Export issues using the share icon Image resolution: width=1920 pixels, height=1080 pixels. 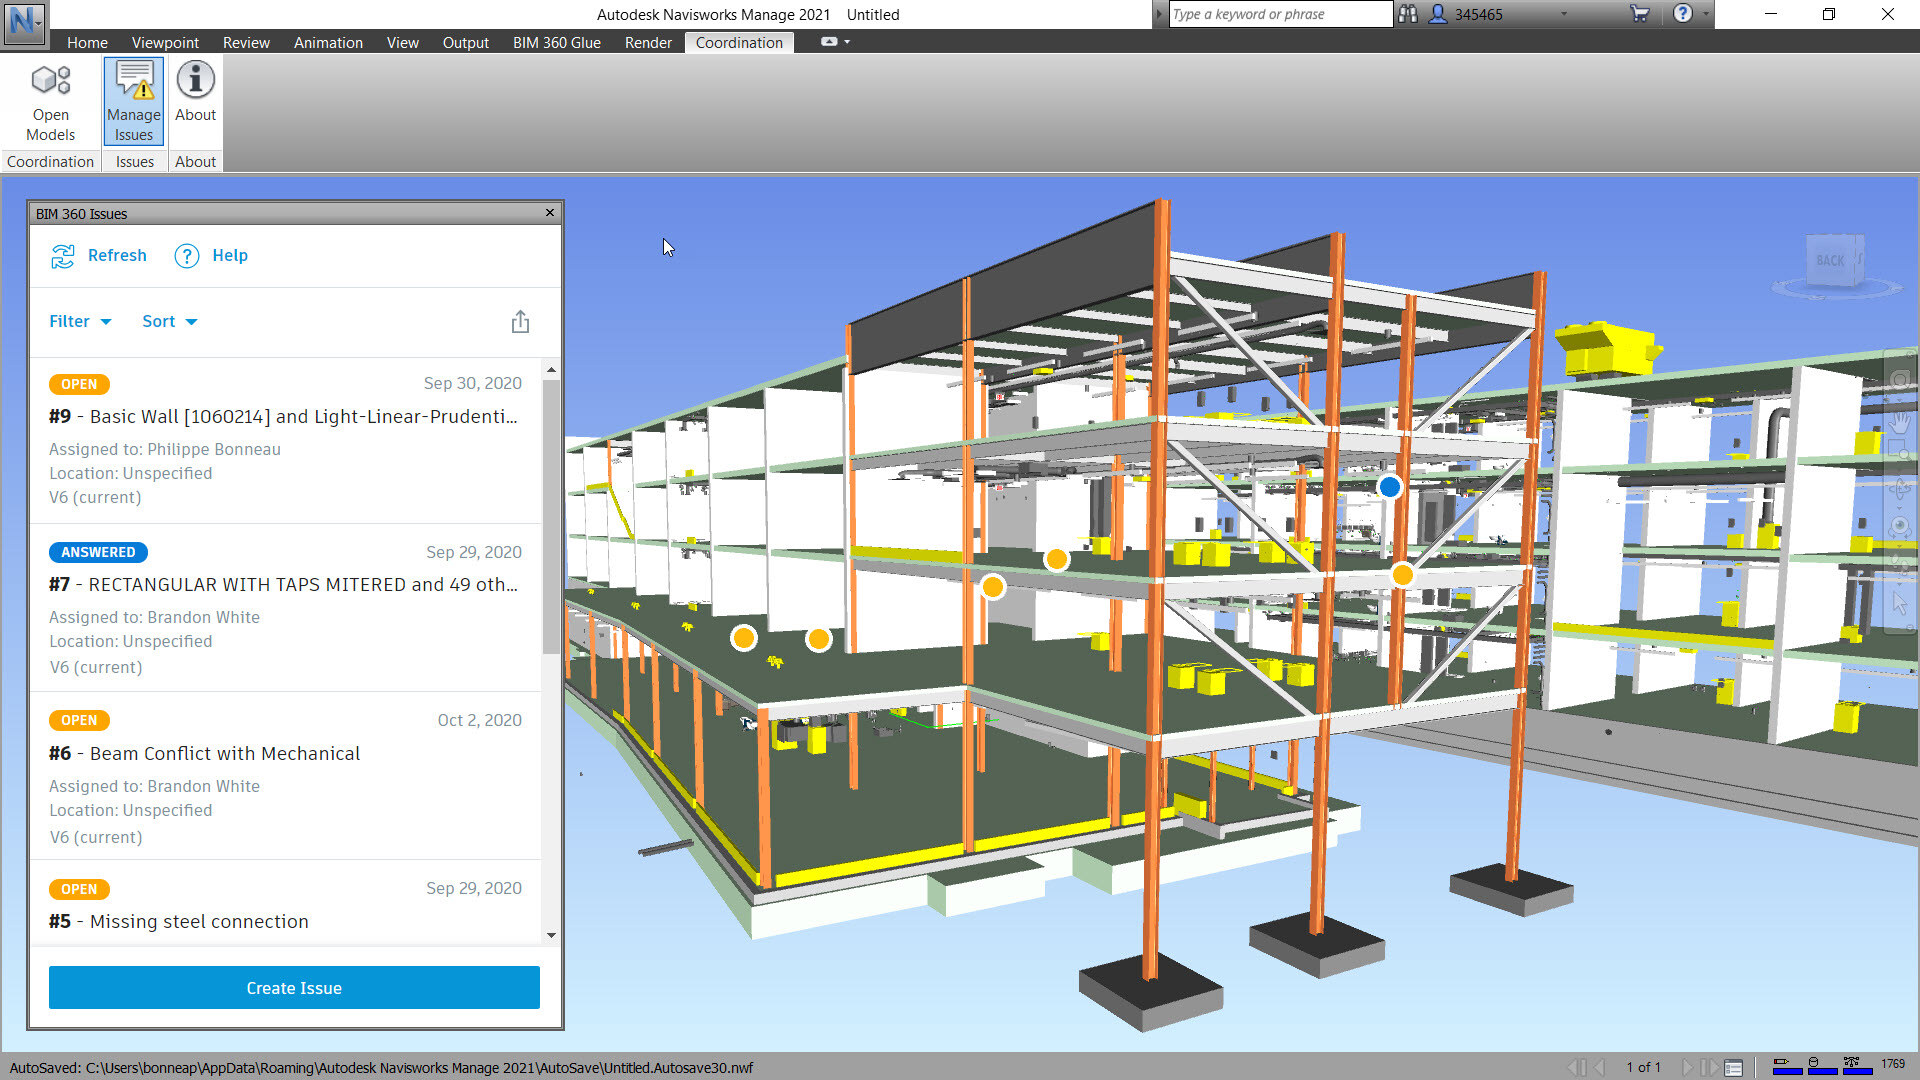click(520, 321)
